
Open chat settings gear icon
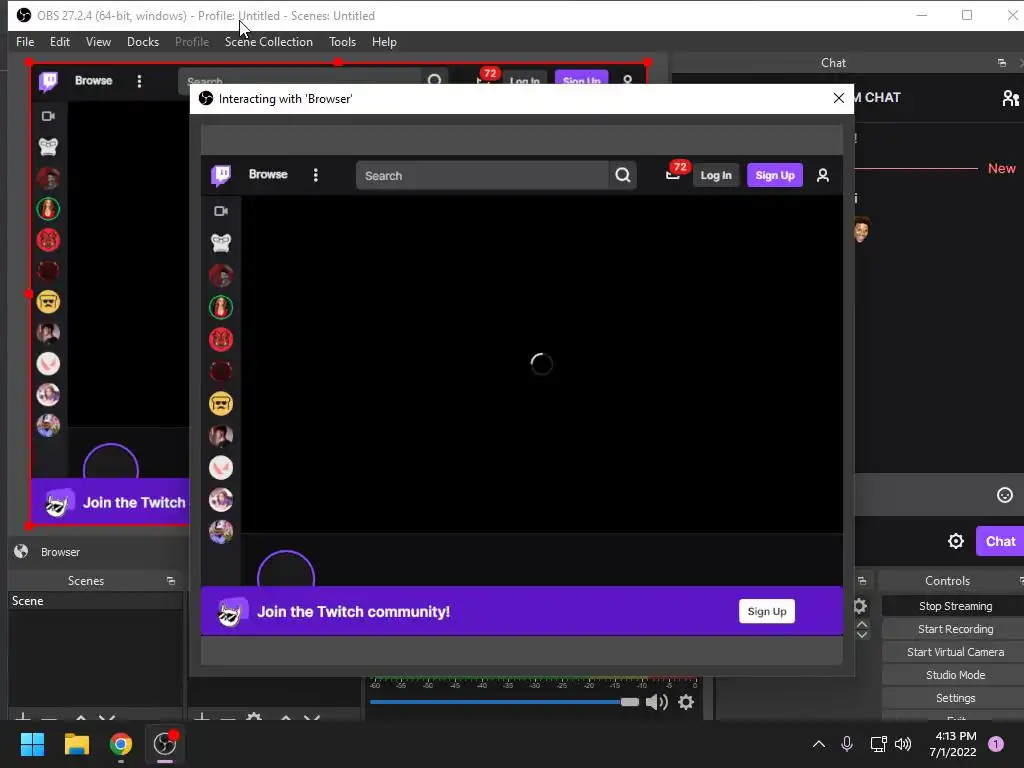tap(955, 541)
